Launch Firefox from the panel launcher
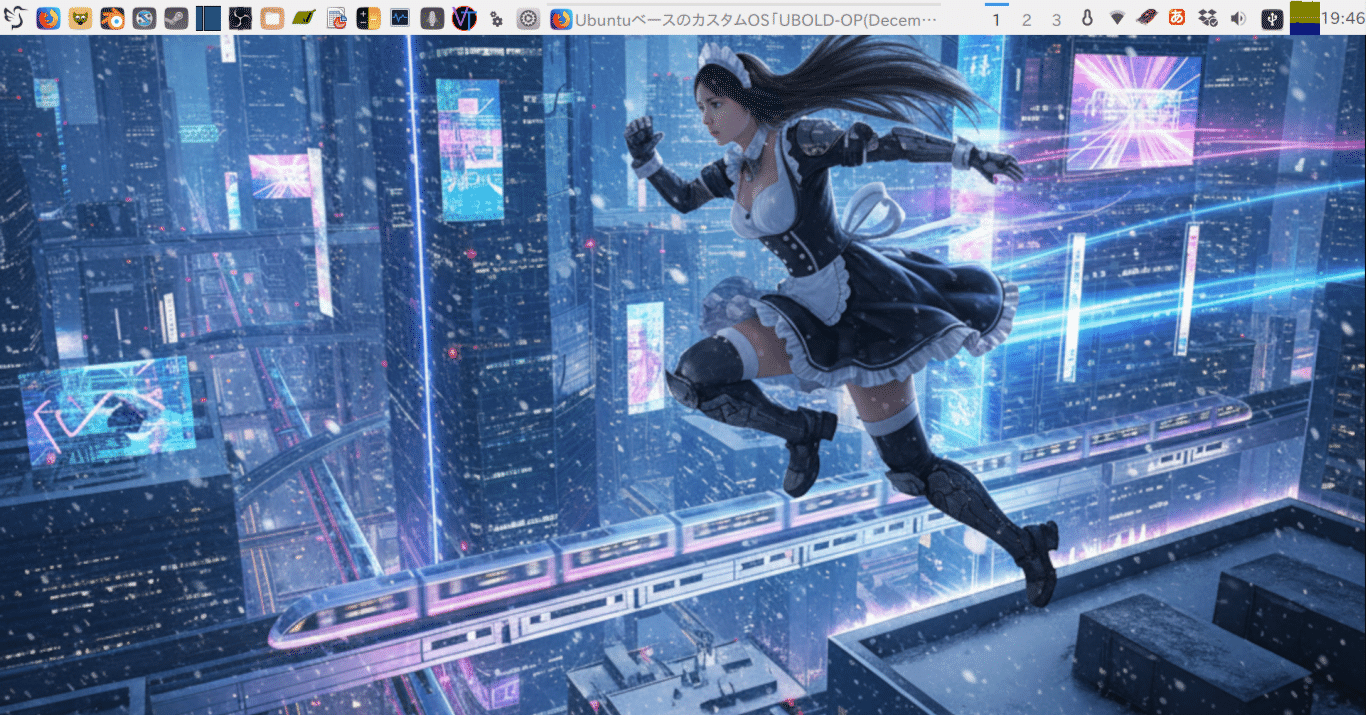 tap(48, 18)
